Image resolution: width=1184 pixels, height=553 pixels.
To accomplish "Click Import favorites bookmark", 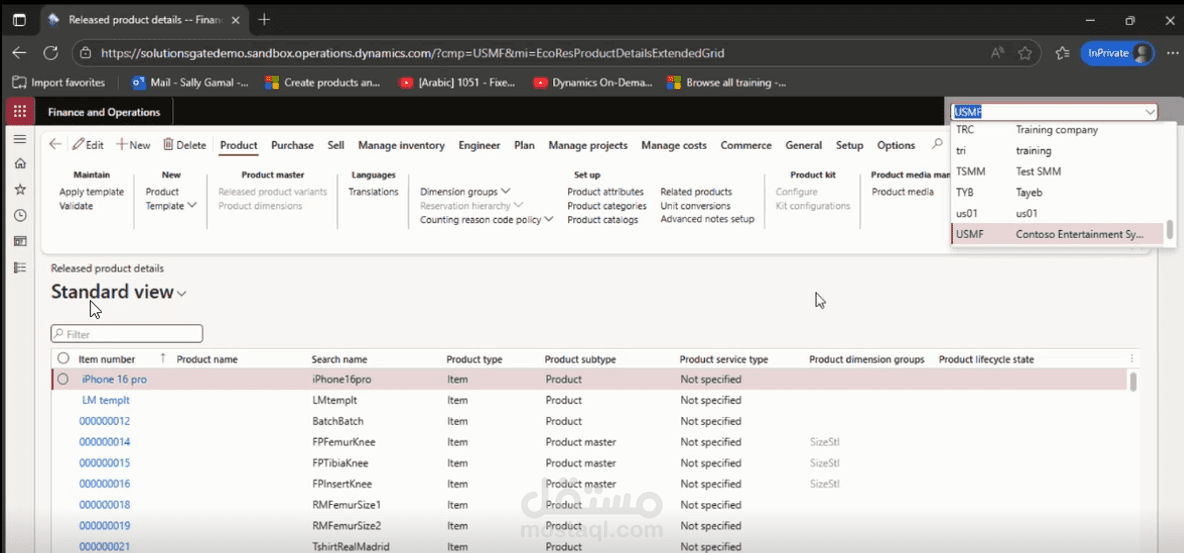I will click(59, 82).
